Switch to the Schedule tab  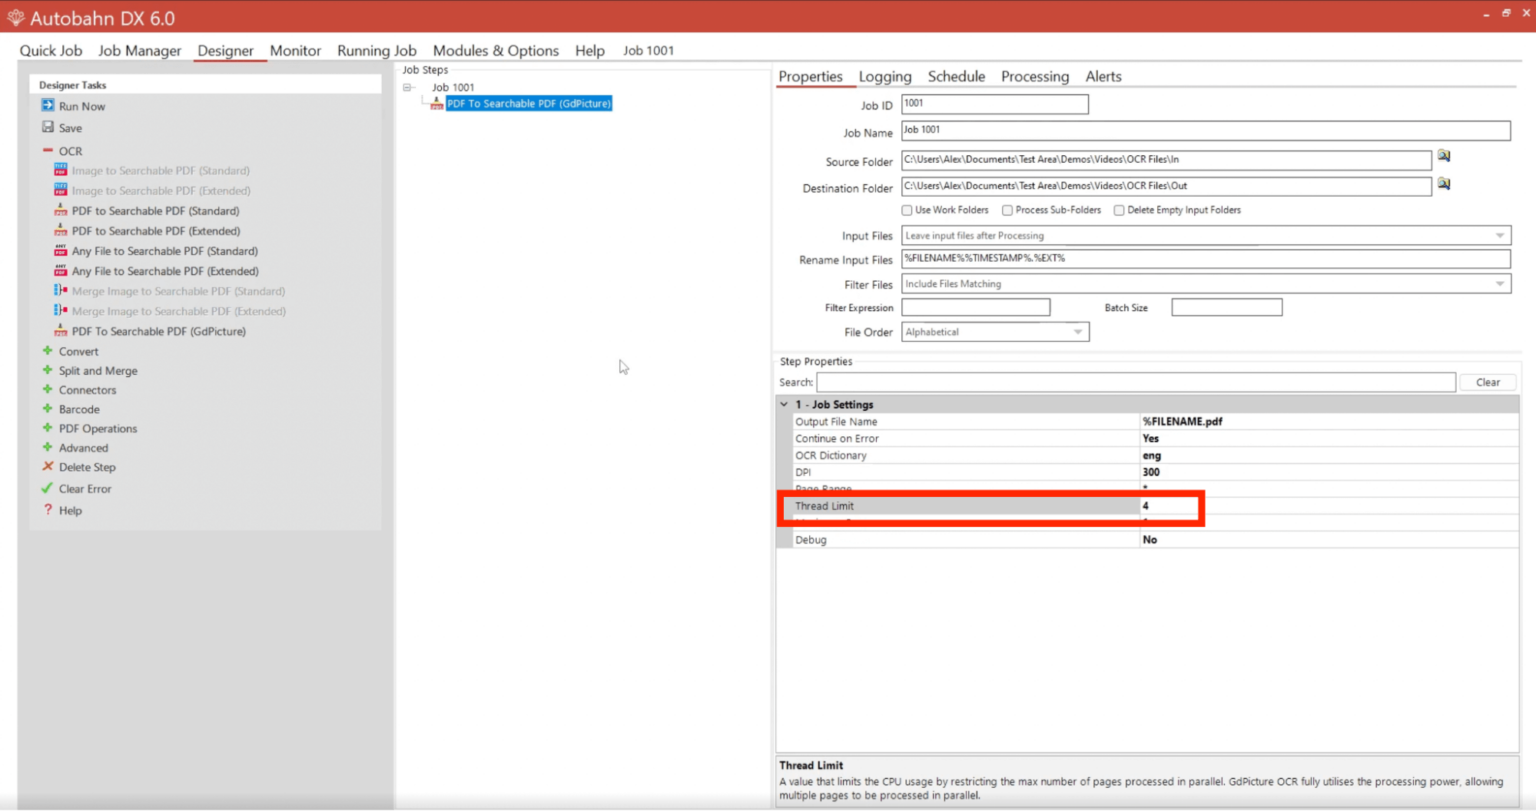tap(956, 76)
